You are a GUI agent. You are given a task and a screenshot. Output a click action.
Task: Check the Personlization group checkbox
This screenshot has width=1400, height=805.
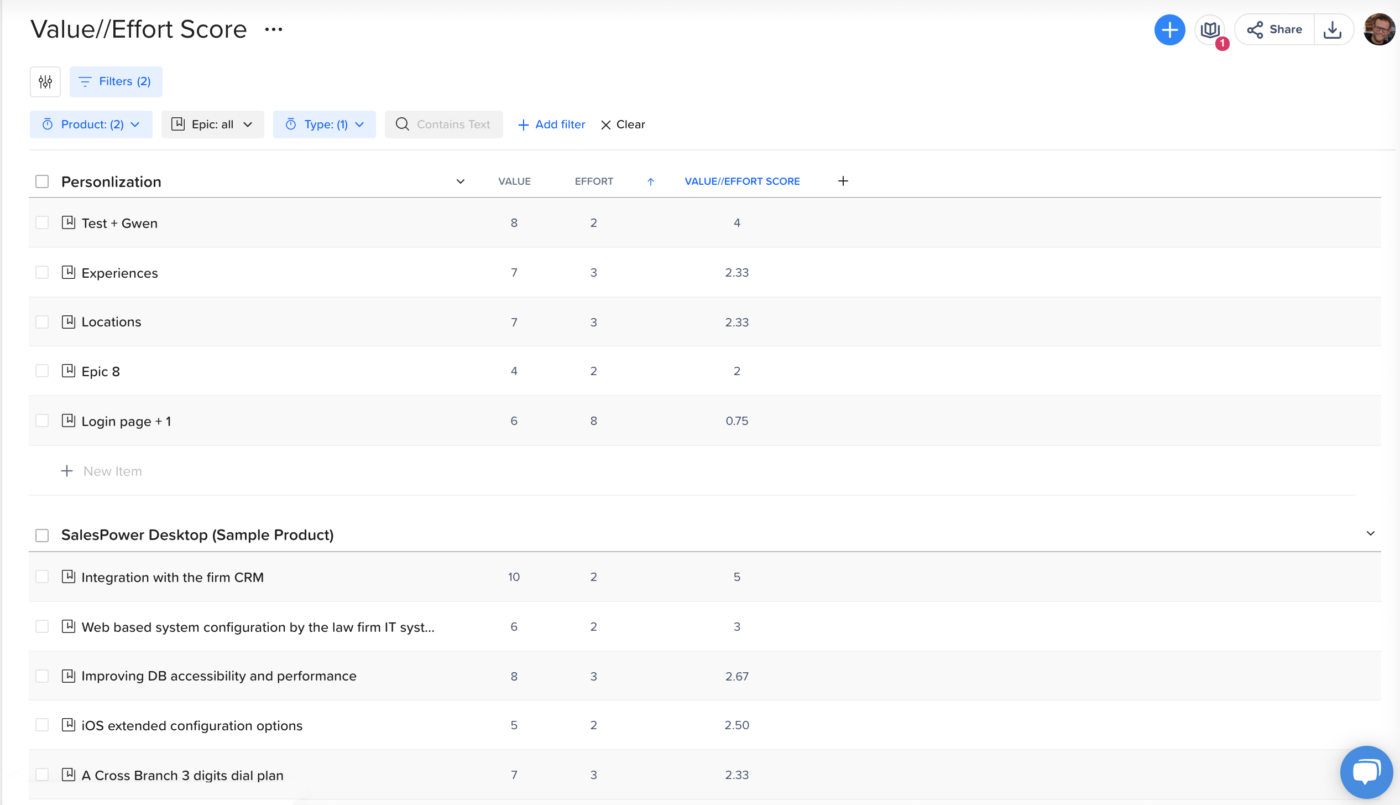[42, 182]
